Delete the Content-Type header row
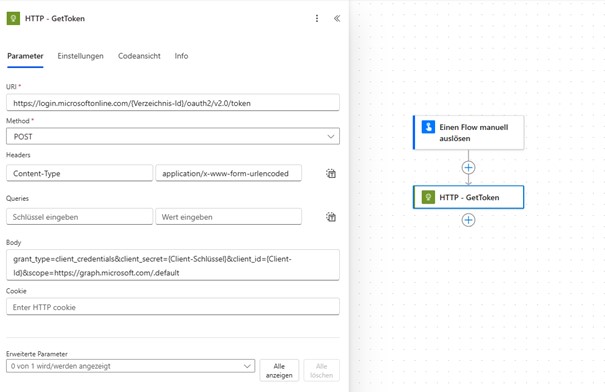The height and width of the screenshot is (392, 605). (x=331, y=173)
